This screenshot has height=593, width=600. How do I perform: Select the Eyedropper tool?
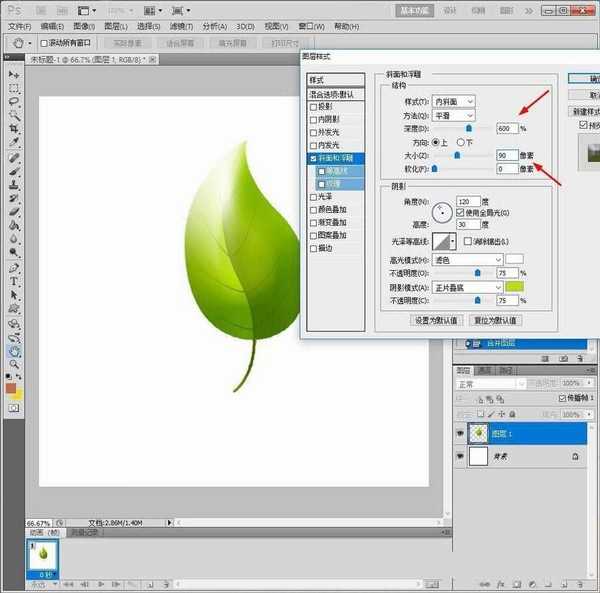(x=14, y=143)
